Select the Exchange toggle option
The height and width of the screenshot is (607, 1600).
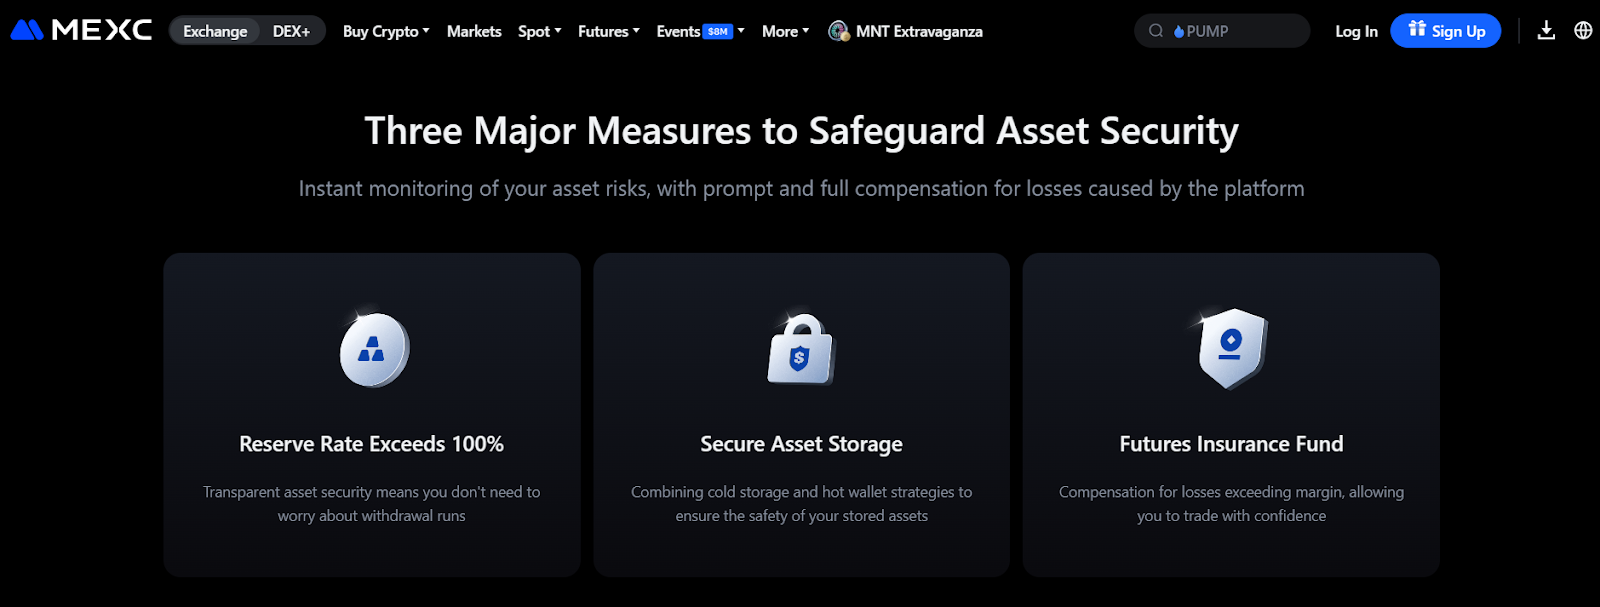215,31
